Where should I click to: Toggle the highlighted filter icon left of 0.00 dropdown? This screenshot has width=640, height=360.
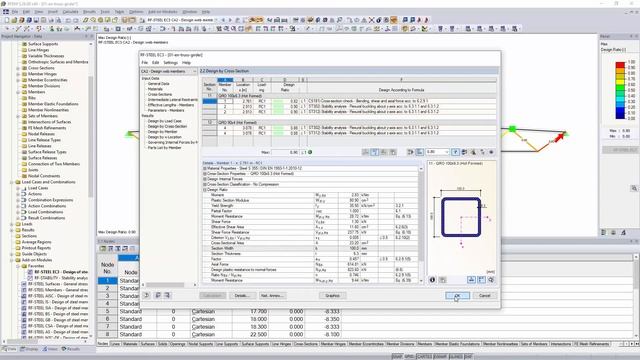pos(419,152)
